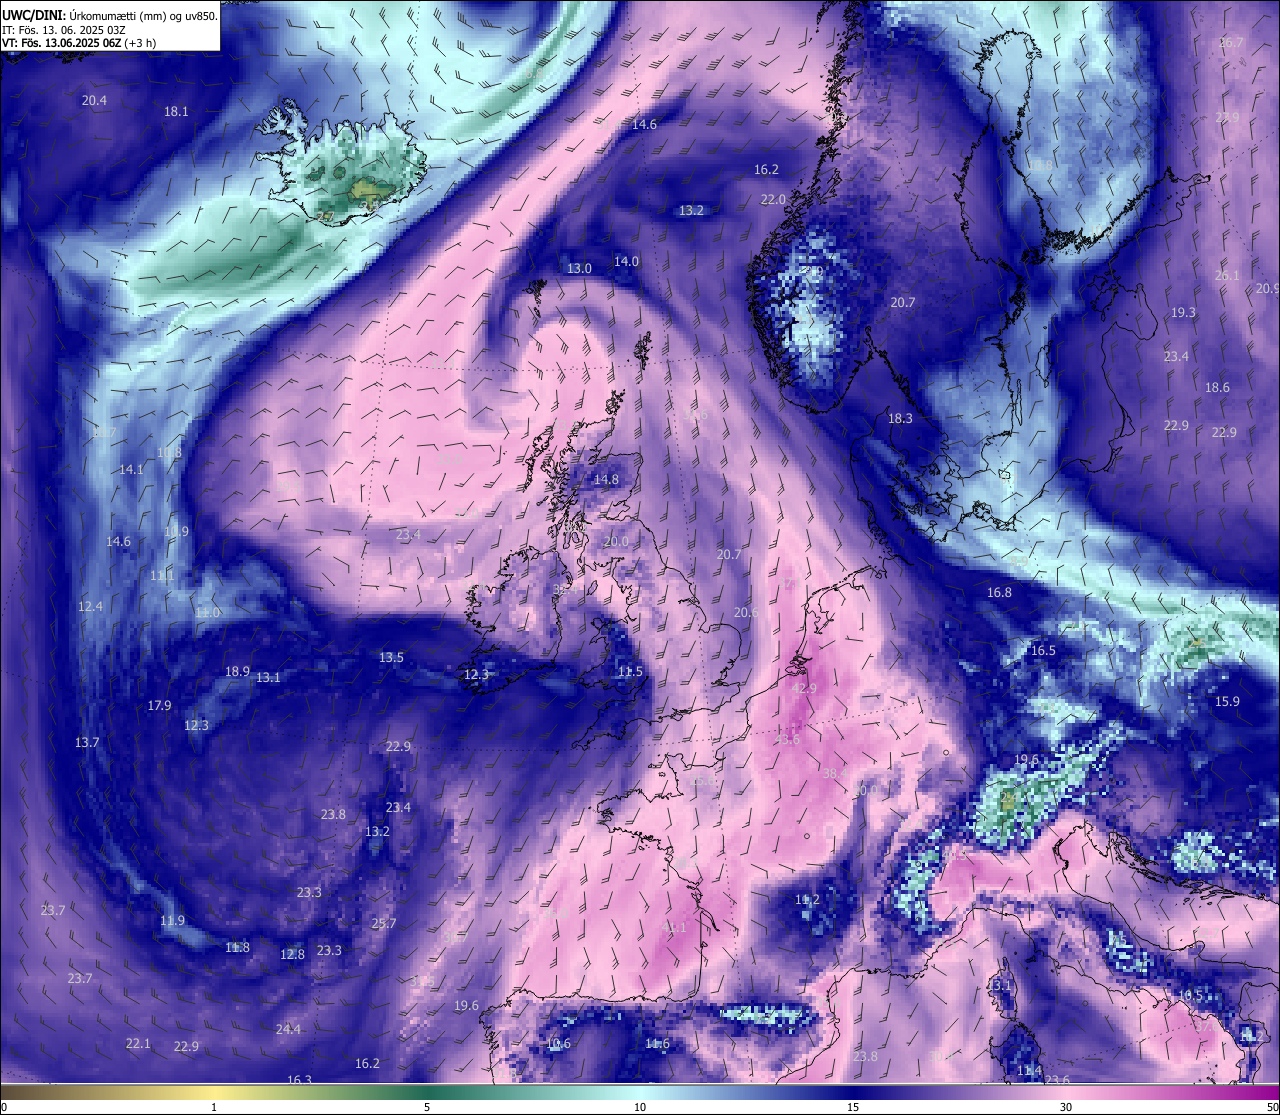Click the 1 tick on color scale

click(x=214, y=1107)
